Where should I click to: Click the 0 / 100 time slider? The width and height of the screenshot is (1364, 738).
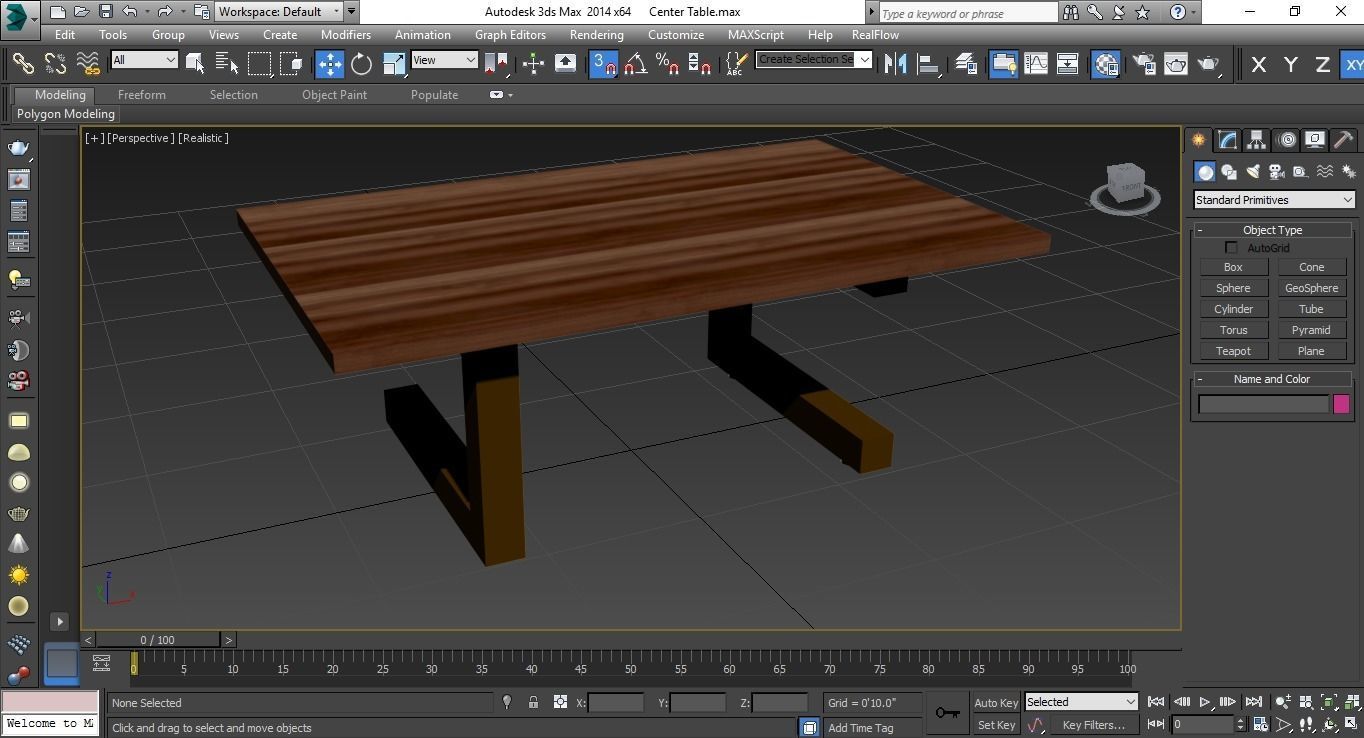coord(158,640)
